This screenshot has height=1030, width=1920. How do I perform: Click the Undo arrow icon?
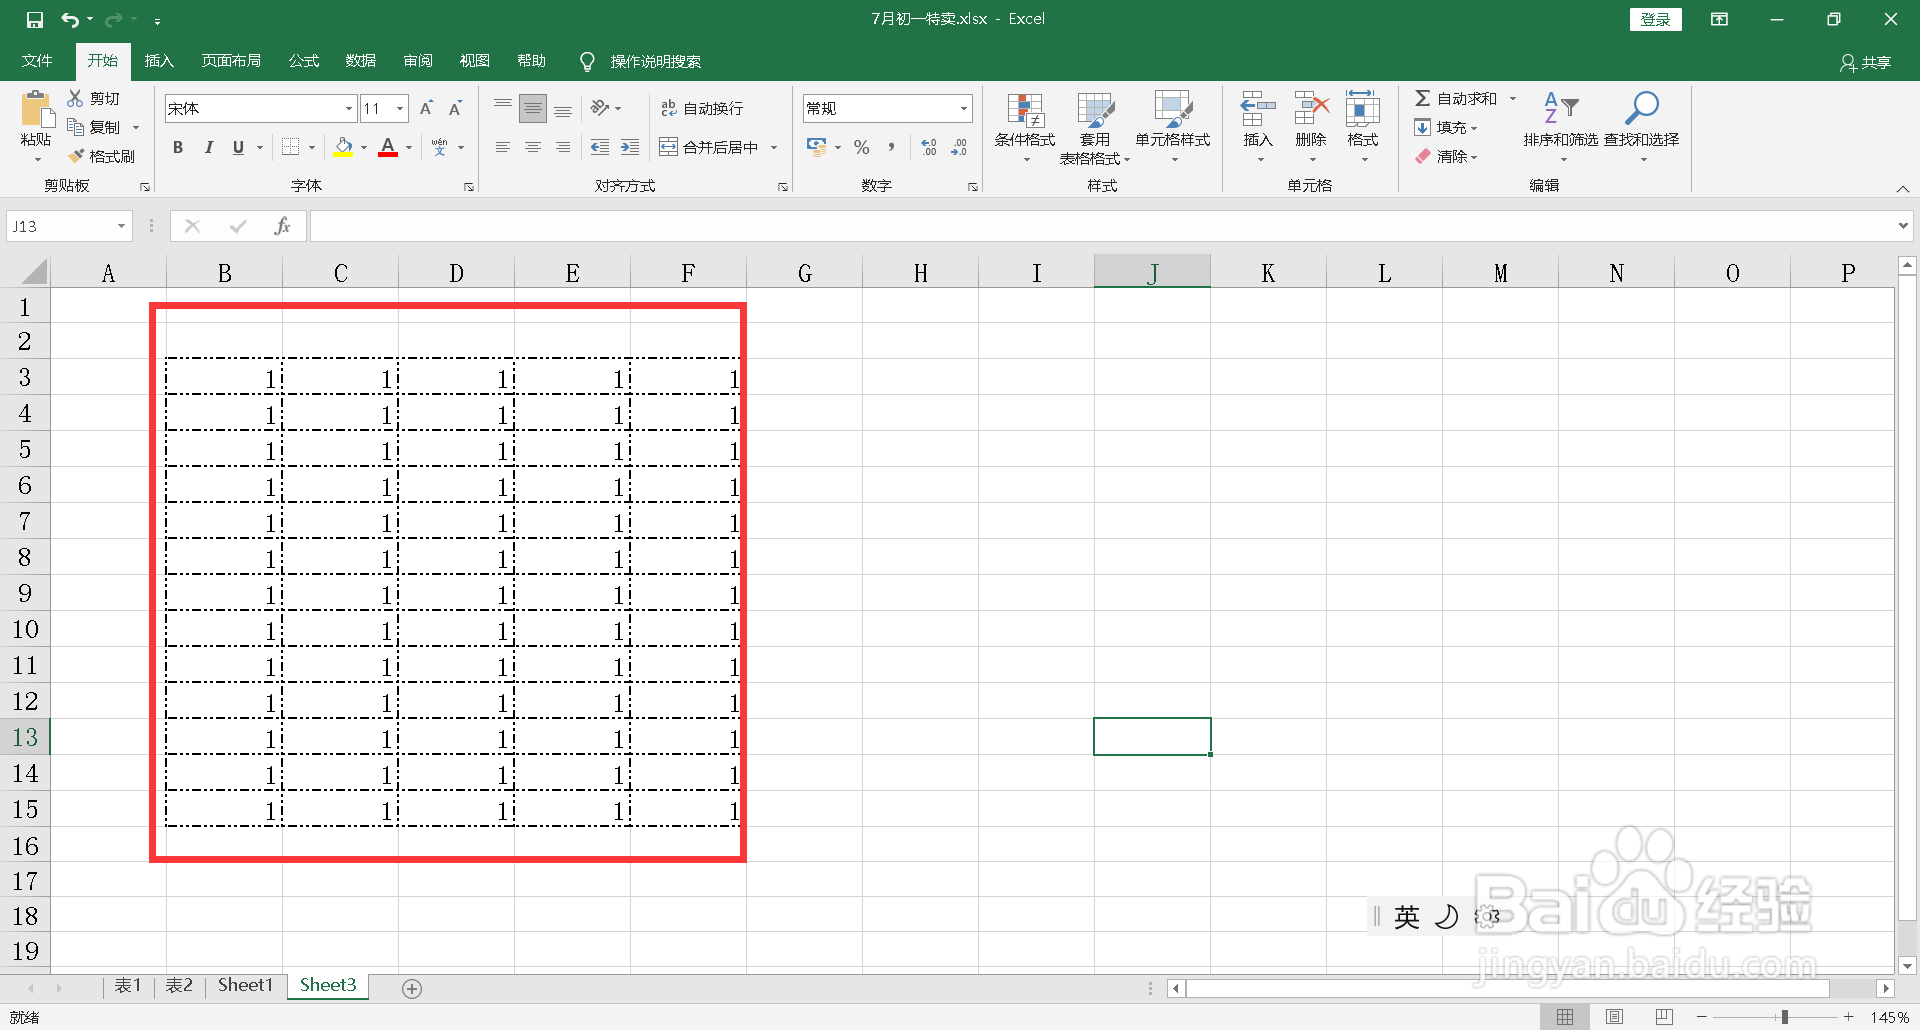click(x=69, y=19)
